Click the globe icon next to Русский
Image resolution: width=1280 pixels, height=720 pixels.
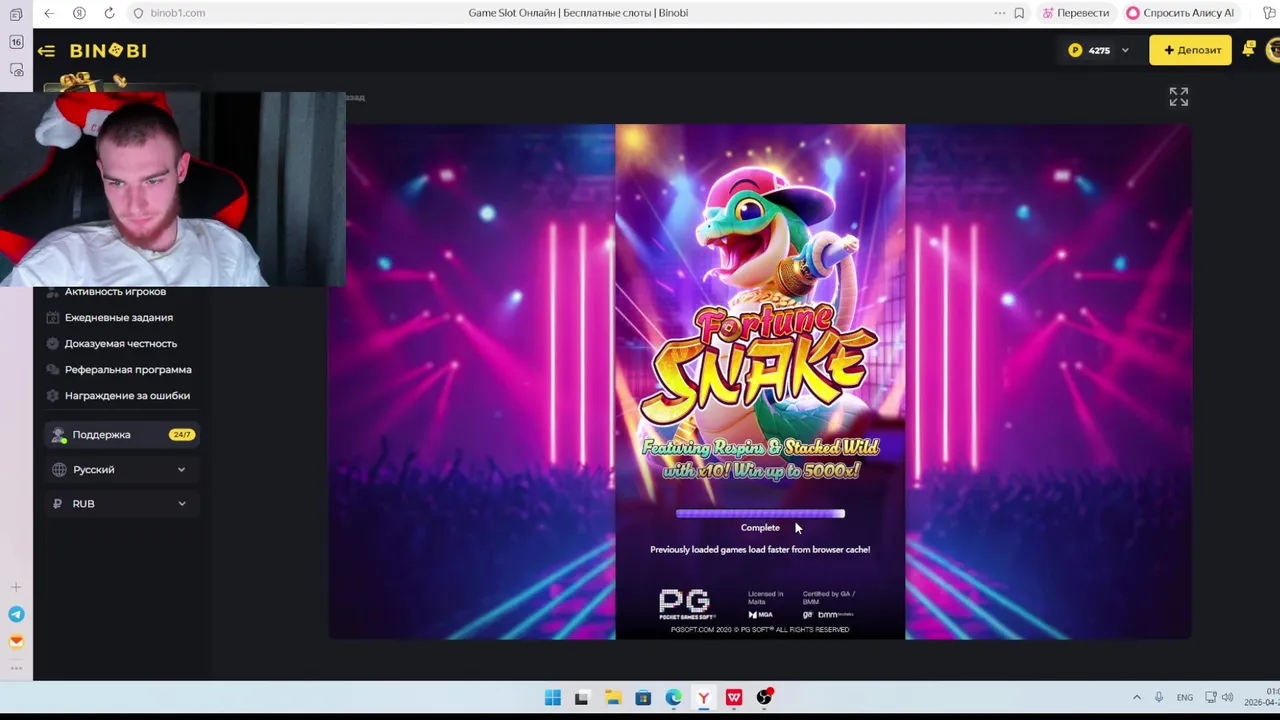[59, 469]
